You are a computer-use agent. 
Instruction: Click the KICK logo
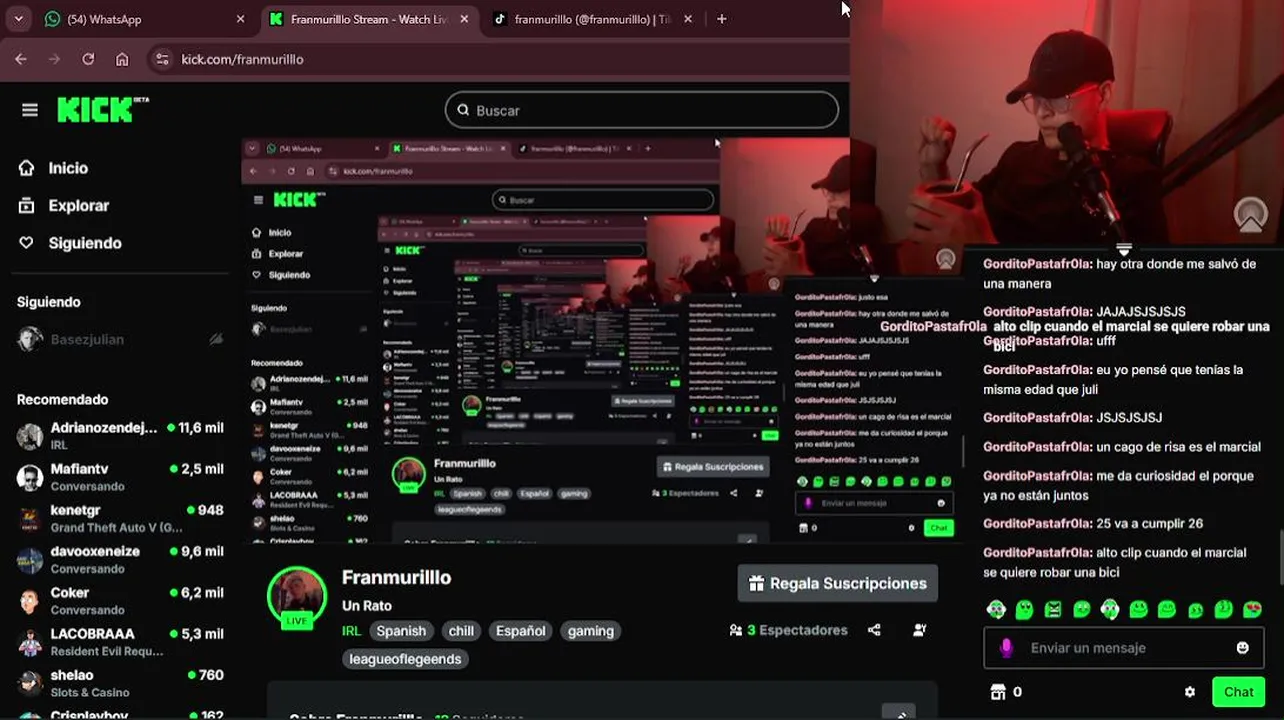coord(102,110)
